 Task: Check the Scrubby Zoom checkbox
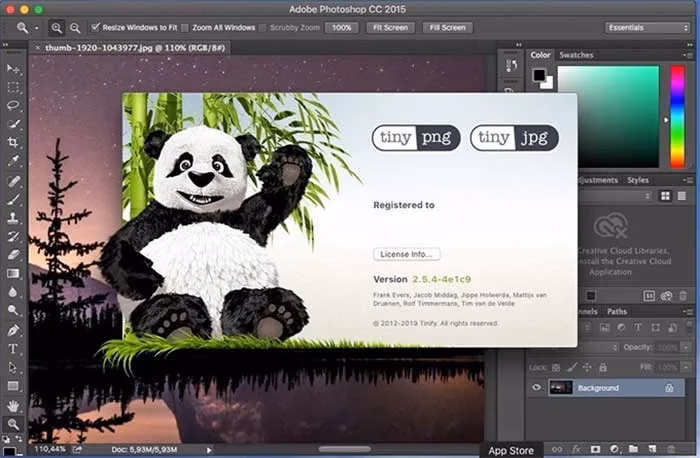[x=262, y=28]
